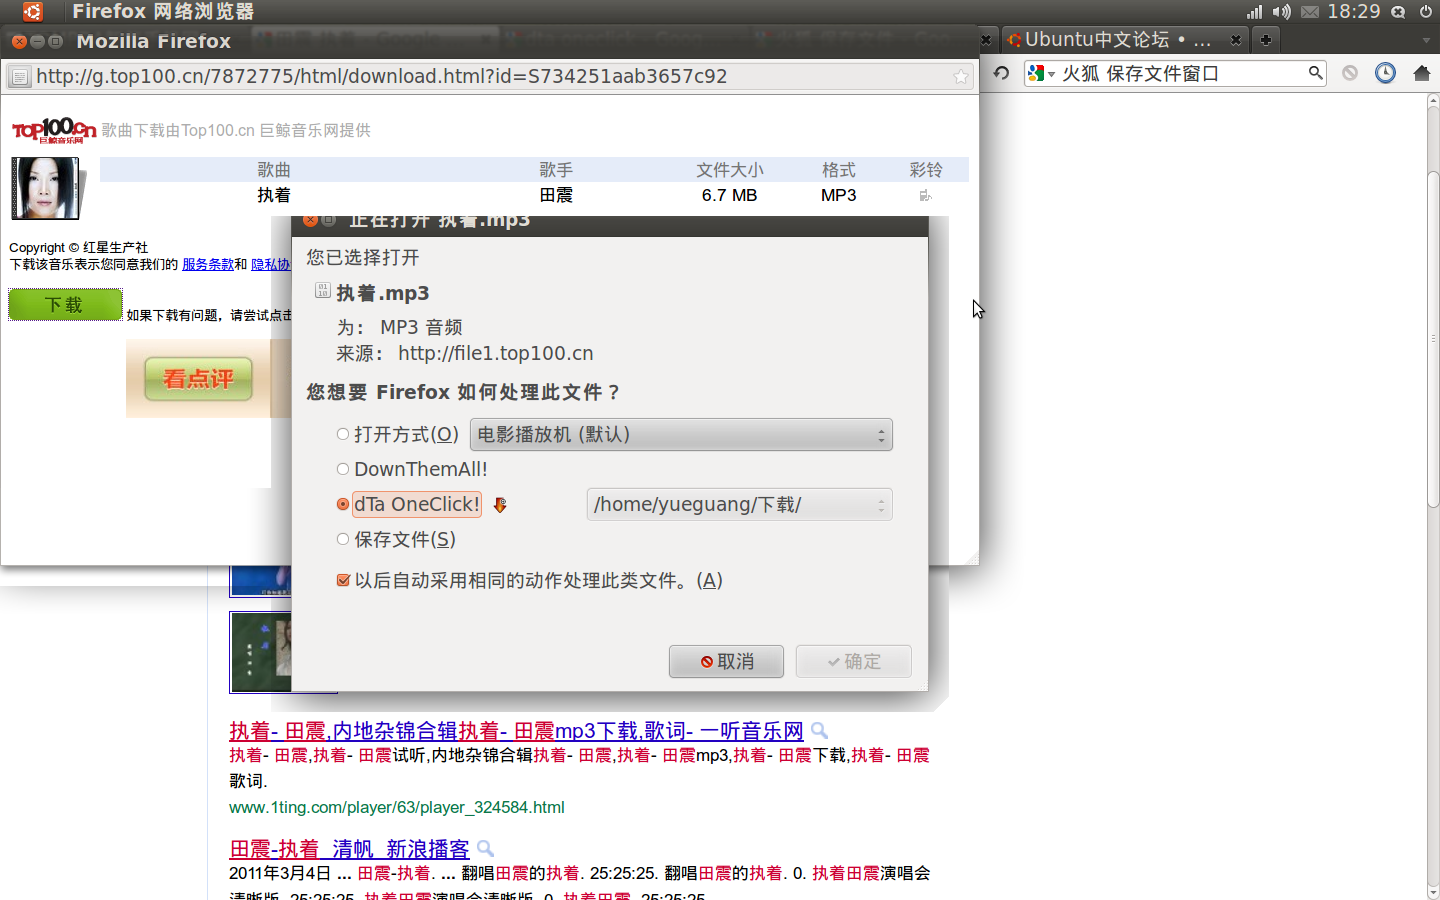This screenshot has height=900, width=1440.
Task: Click the green 下载 download button
Action: point(65,305)
